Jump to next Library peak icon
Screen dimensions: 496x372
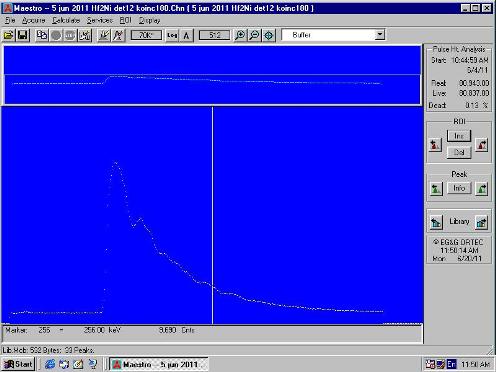pyautogui.click(x=482, y=222)
